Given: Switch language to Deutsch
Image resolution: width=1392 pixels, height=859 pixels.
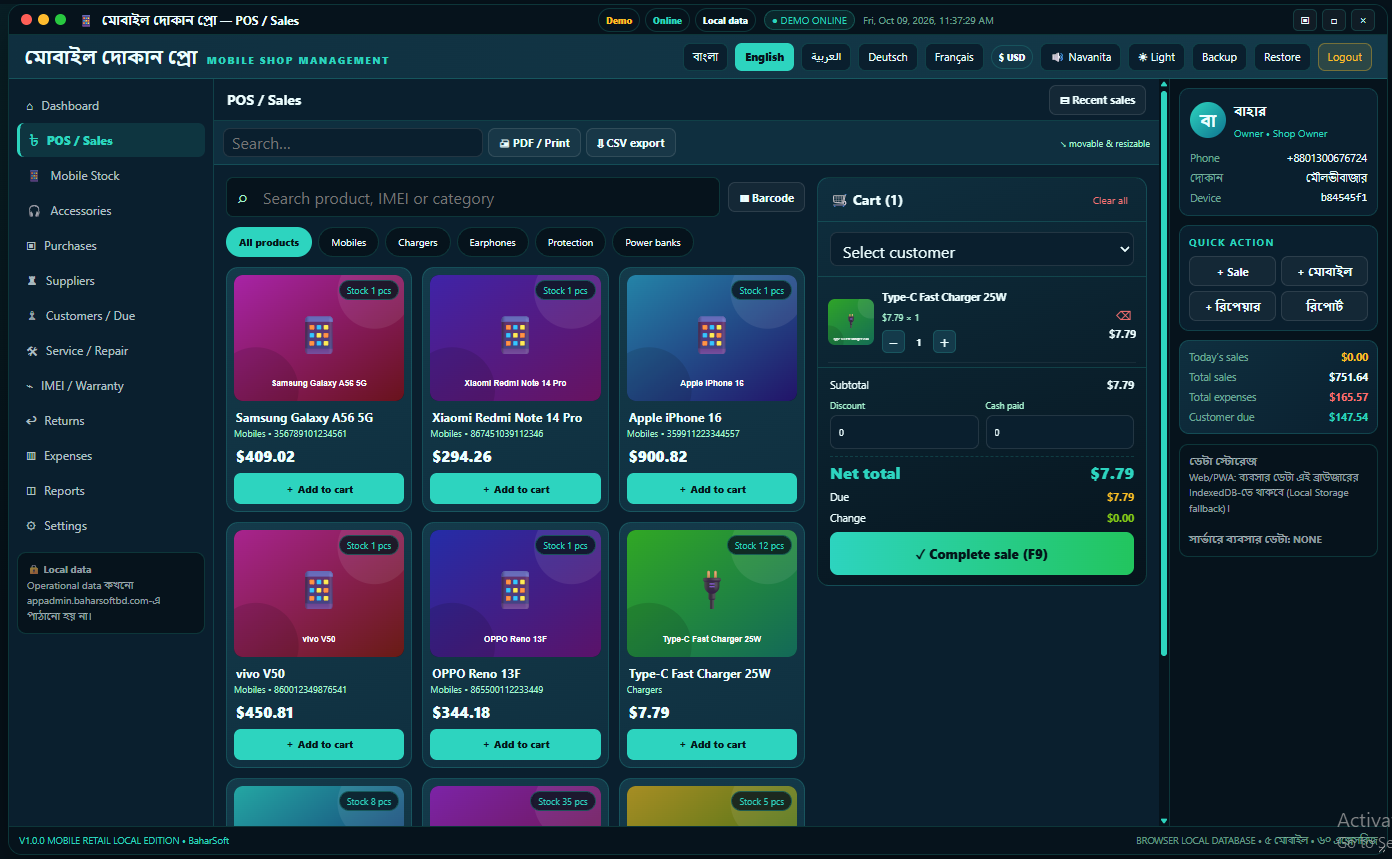Looking at the screenshot, I should 888,57.
